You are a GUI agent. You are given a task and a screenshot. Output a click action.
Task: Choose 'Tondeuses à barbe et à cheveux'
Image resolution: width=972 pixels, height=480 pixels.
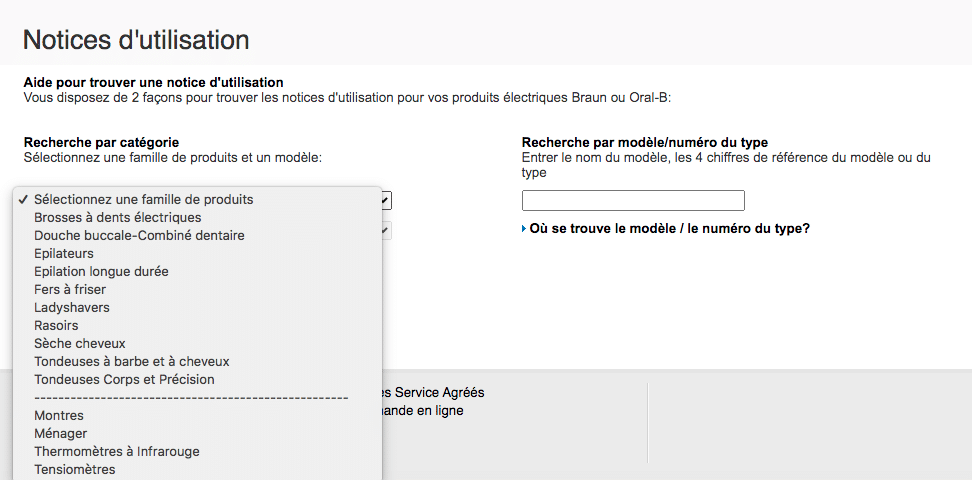pyautogui.click(x=132, y=361)
